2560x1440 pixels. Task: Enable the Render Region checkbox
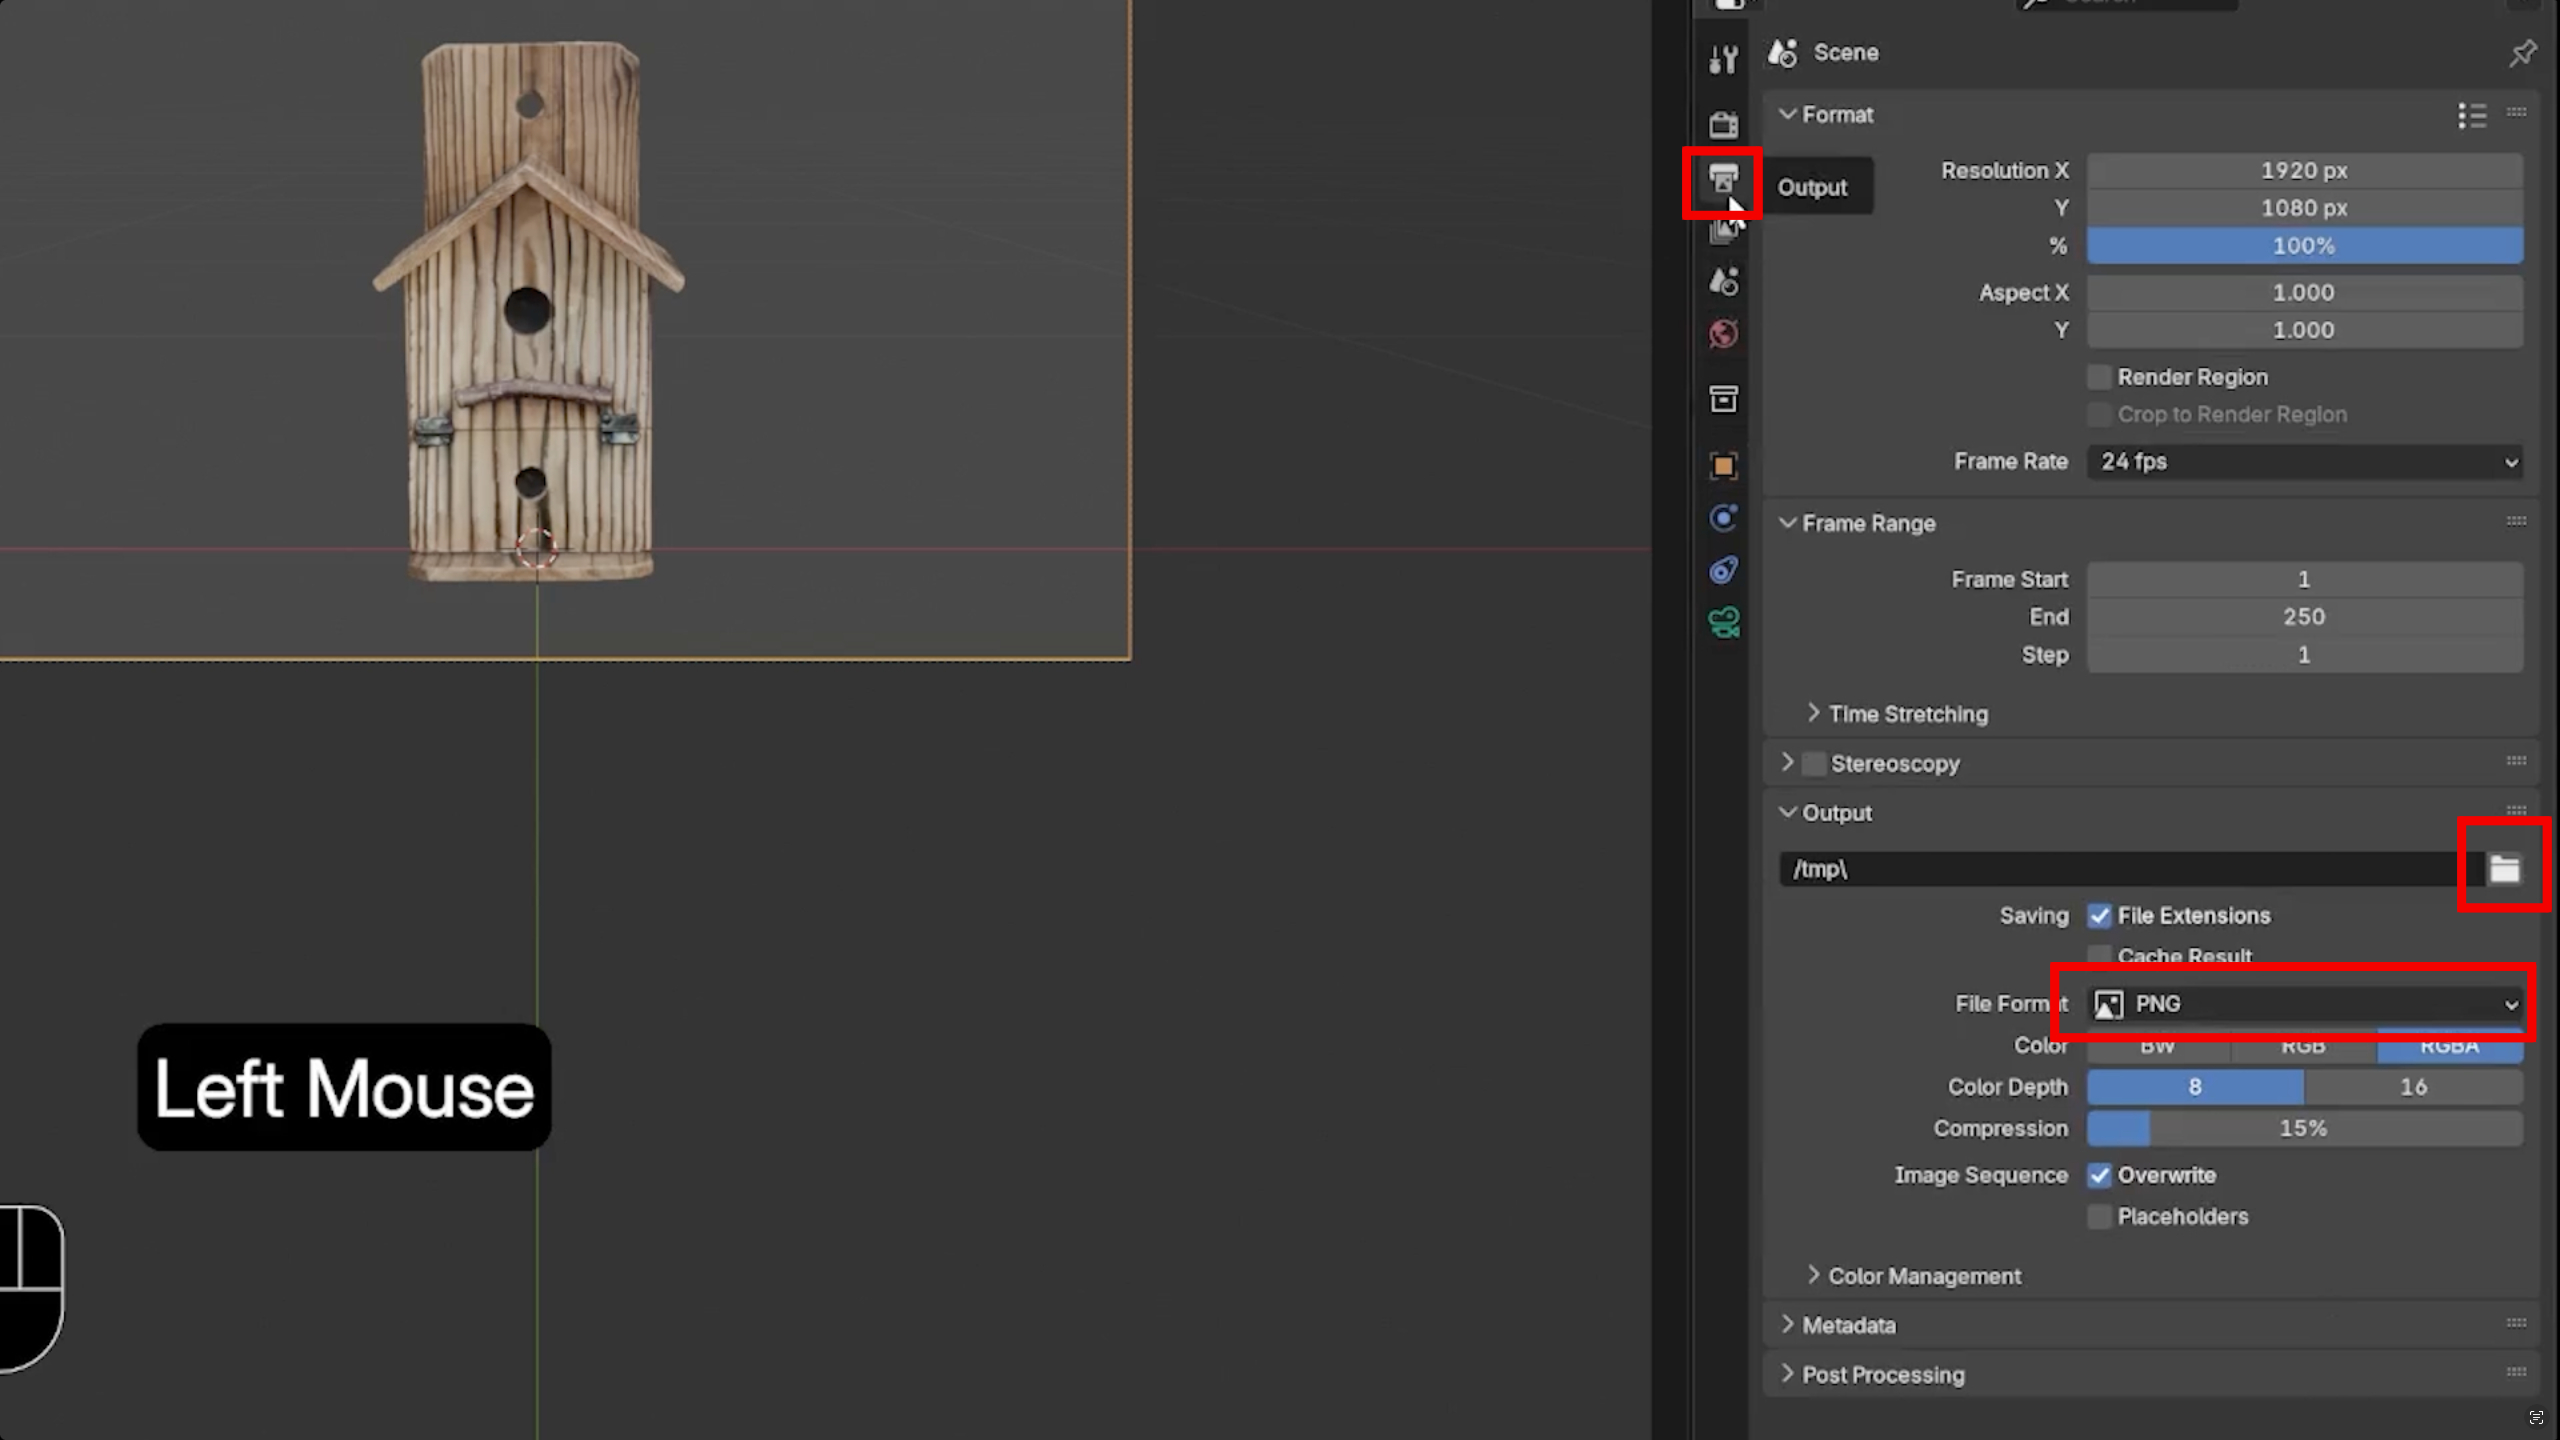pos(2100,376)
